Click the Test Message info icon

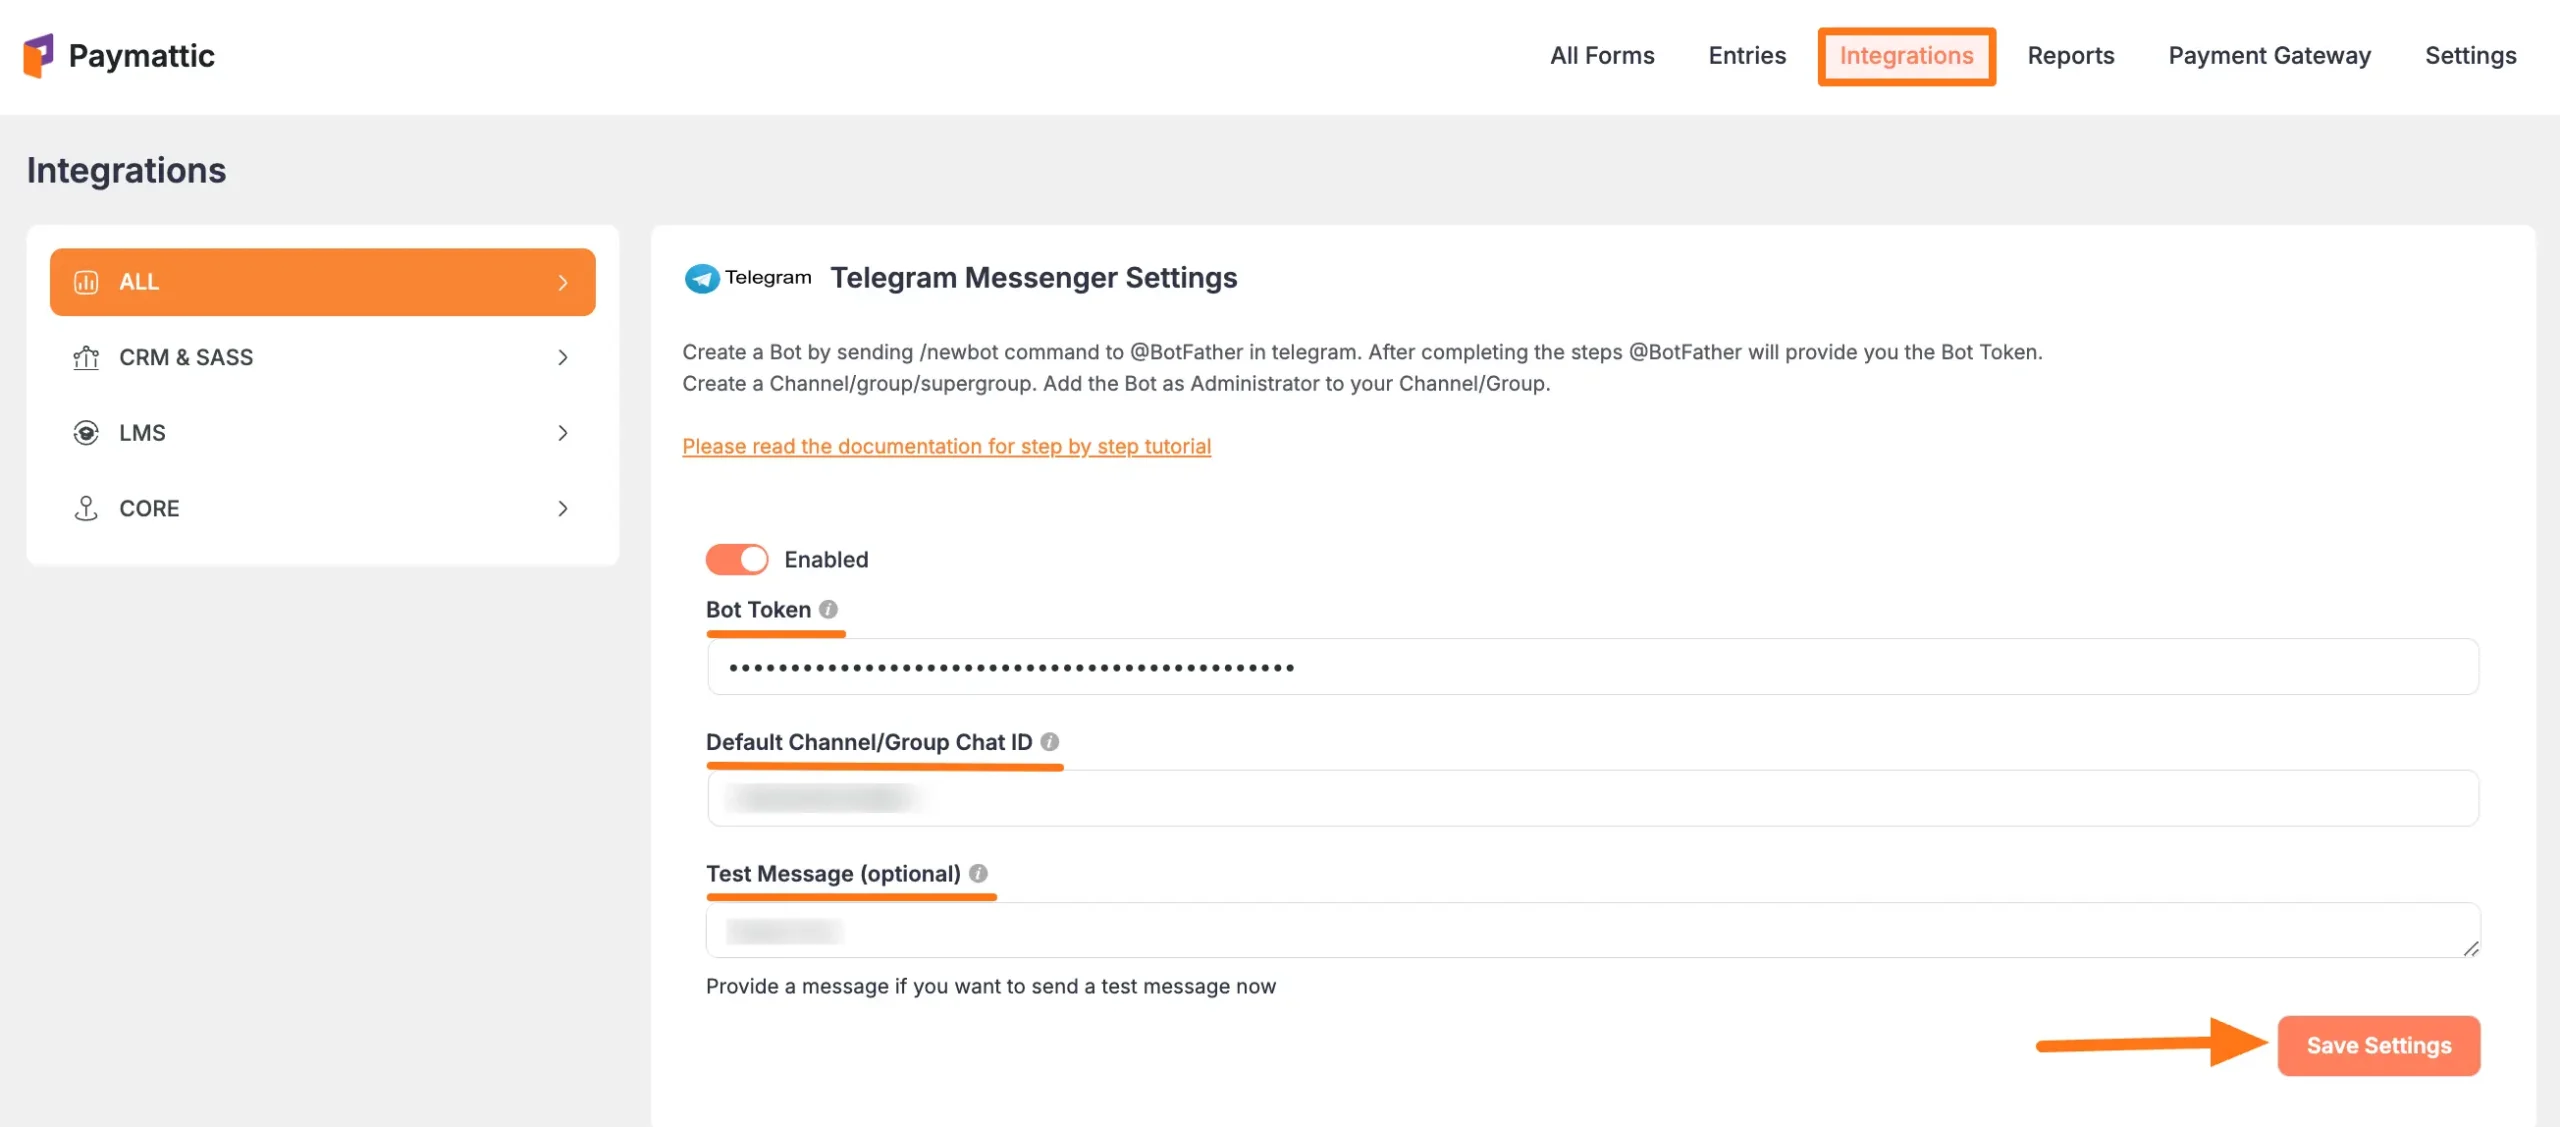tap(978, 873)
